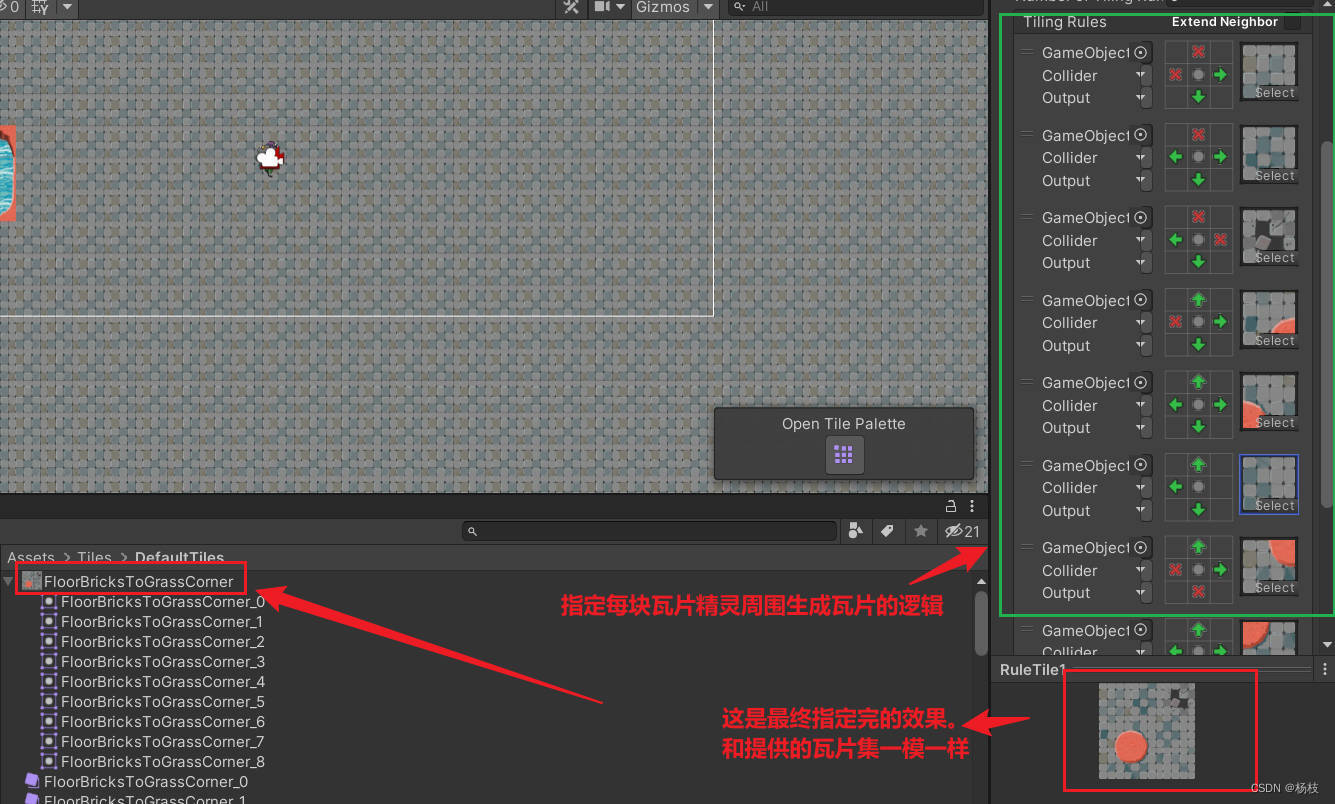Open the RuleTile1 preview three-dot menu
The width and height of the screenshot is (1335, 804).
click(x=1325, y=670)
